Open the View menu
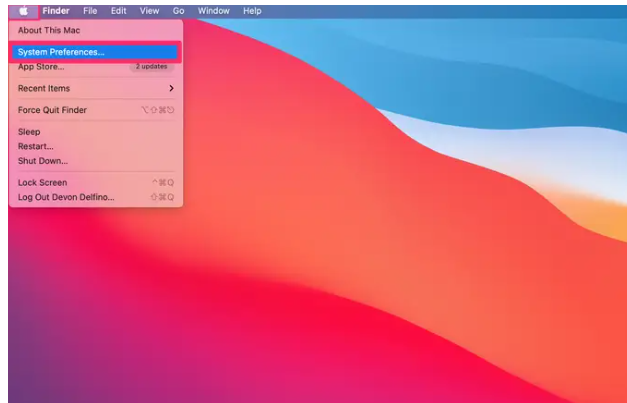This screenshot has width=627, height=403. [x=149, y=11]
